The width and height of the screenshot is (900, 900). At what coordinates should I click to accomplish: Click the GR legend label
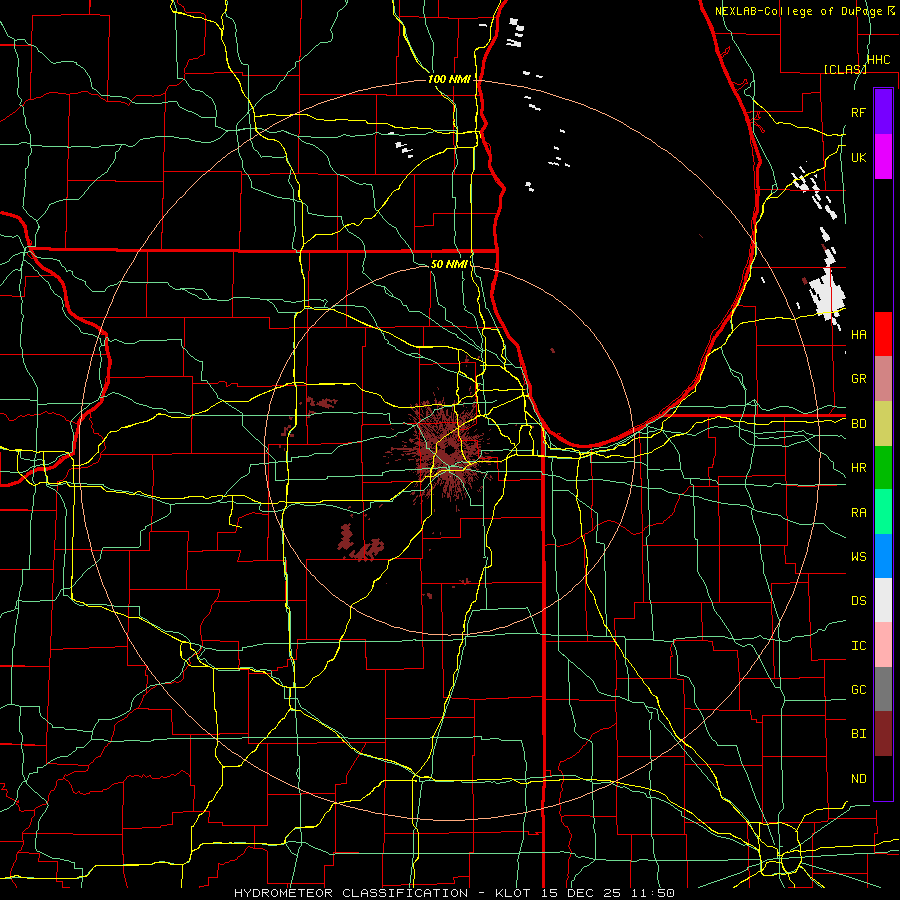click(858, 379)
